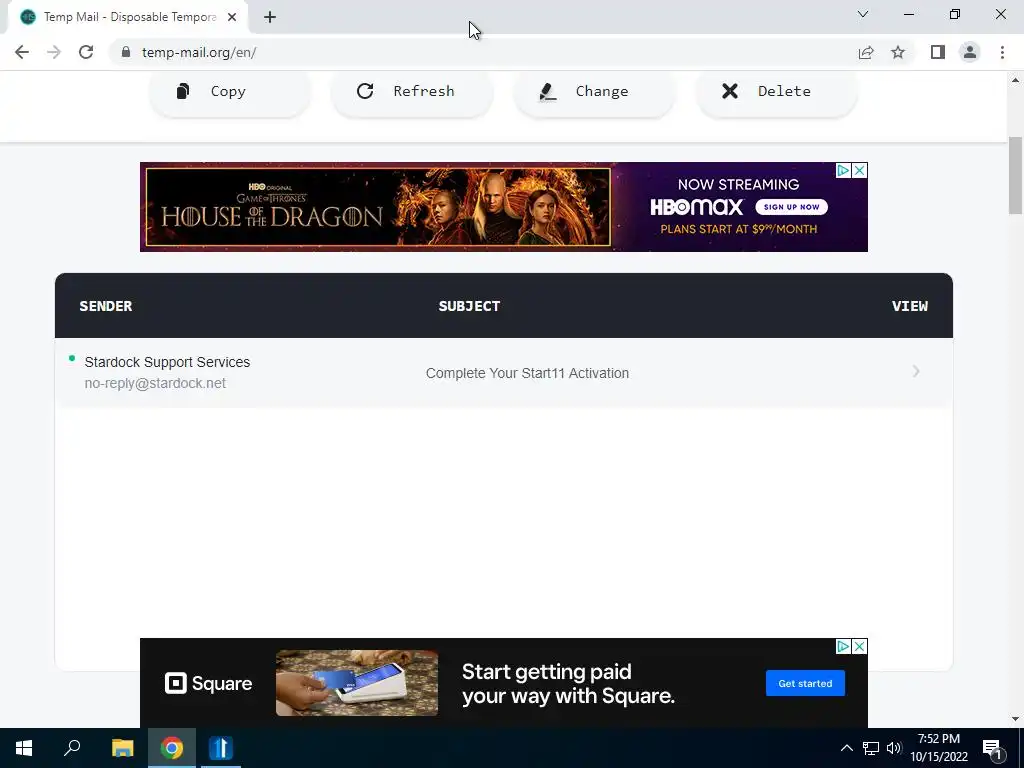The height and width of the screenshot is (768, 1024).
Task: Open Windows taskbar search
Action: pos(72,748)
